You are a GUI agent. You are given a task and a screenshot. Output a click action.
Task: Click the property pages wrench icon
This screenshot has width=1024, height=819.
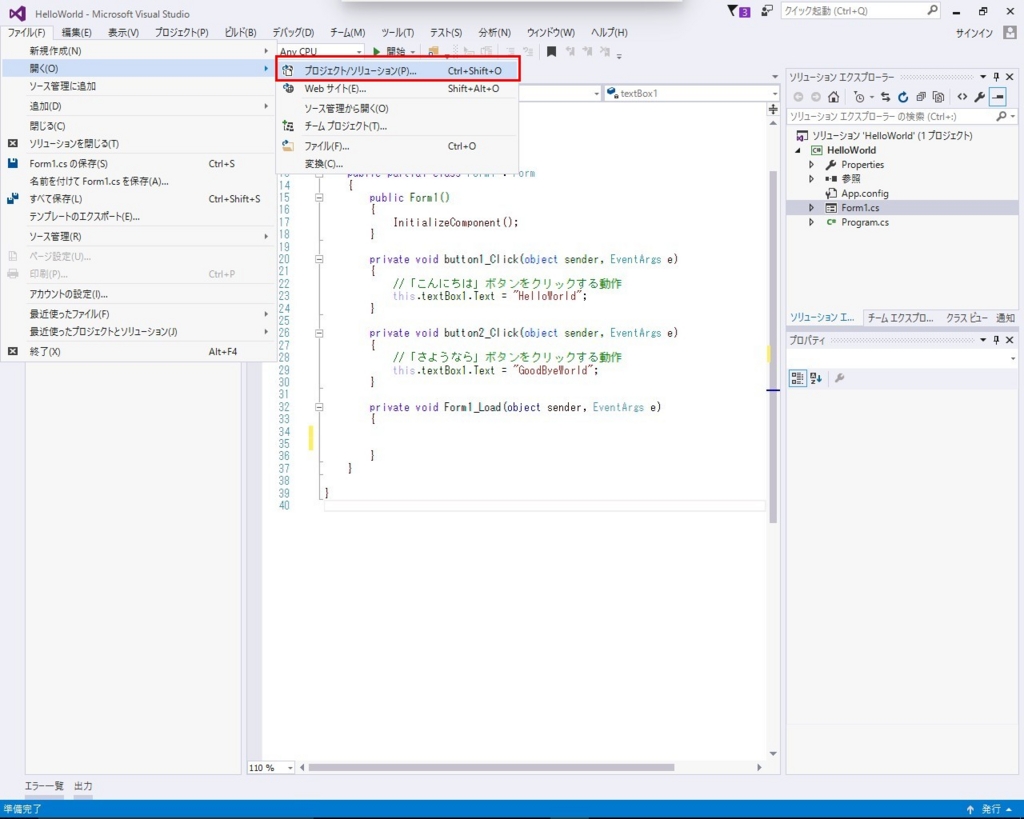click(840, 378)
